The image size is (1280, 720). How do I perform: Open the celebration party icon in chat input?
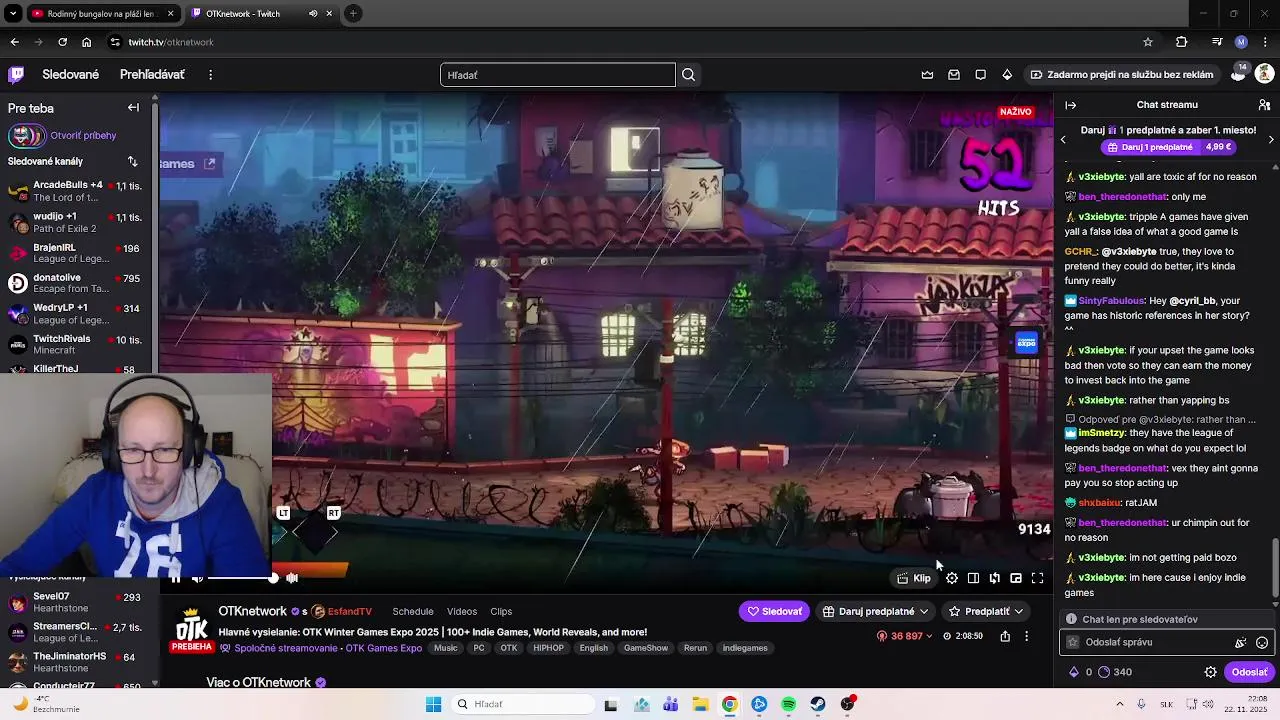pos(1240,643)
